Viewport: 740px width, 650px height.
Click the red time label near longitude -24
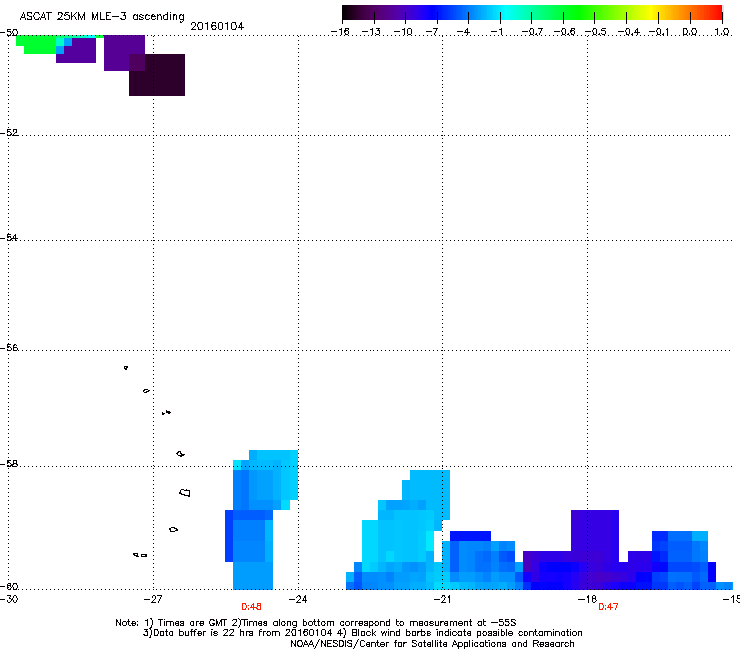[252, 607]
